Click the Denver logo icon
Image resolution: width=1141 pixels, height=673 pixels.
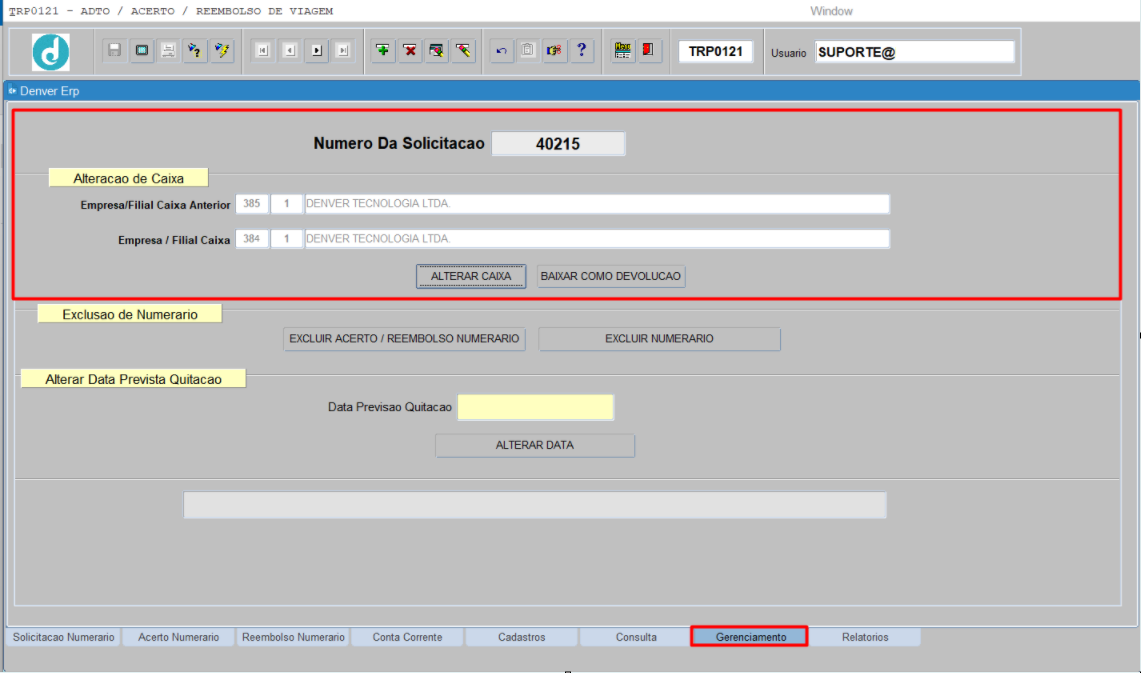coord(51,52)
